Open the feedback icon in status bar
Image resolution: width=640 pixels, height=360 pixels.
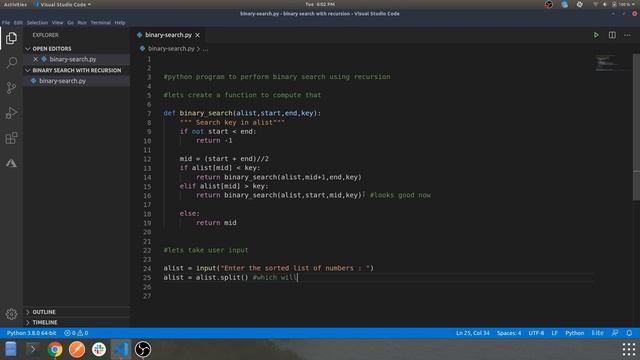(615, 333)
